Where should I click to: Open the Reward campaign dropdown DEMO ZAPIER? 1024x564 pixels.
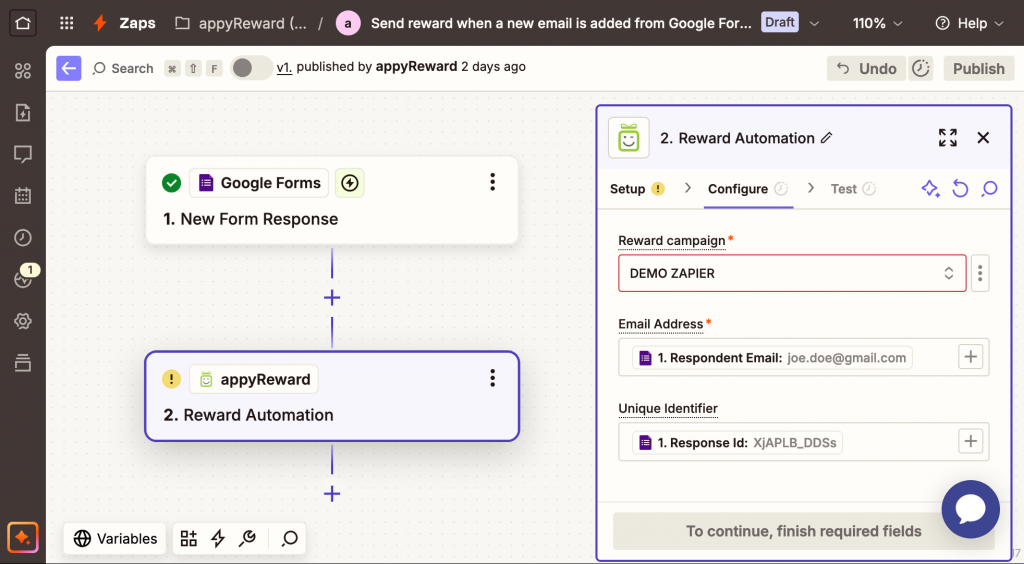point(792,273)
